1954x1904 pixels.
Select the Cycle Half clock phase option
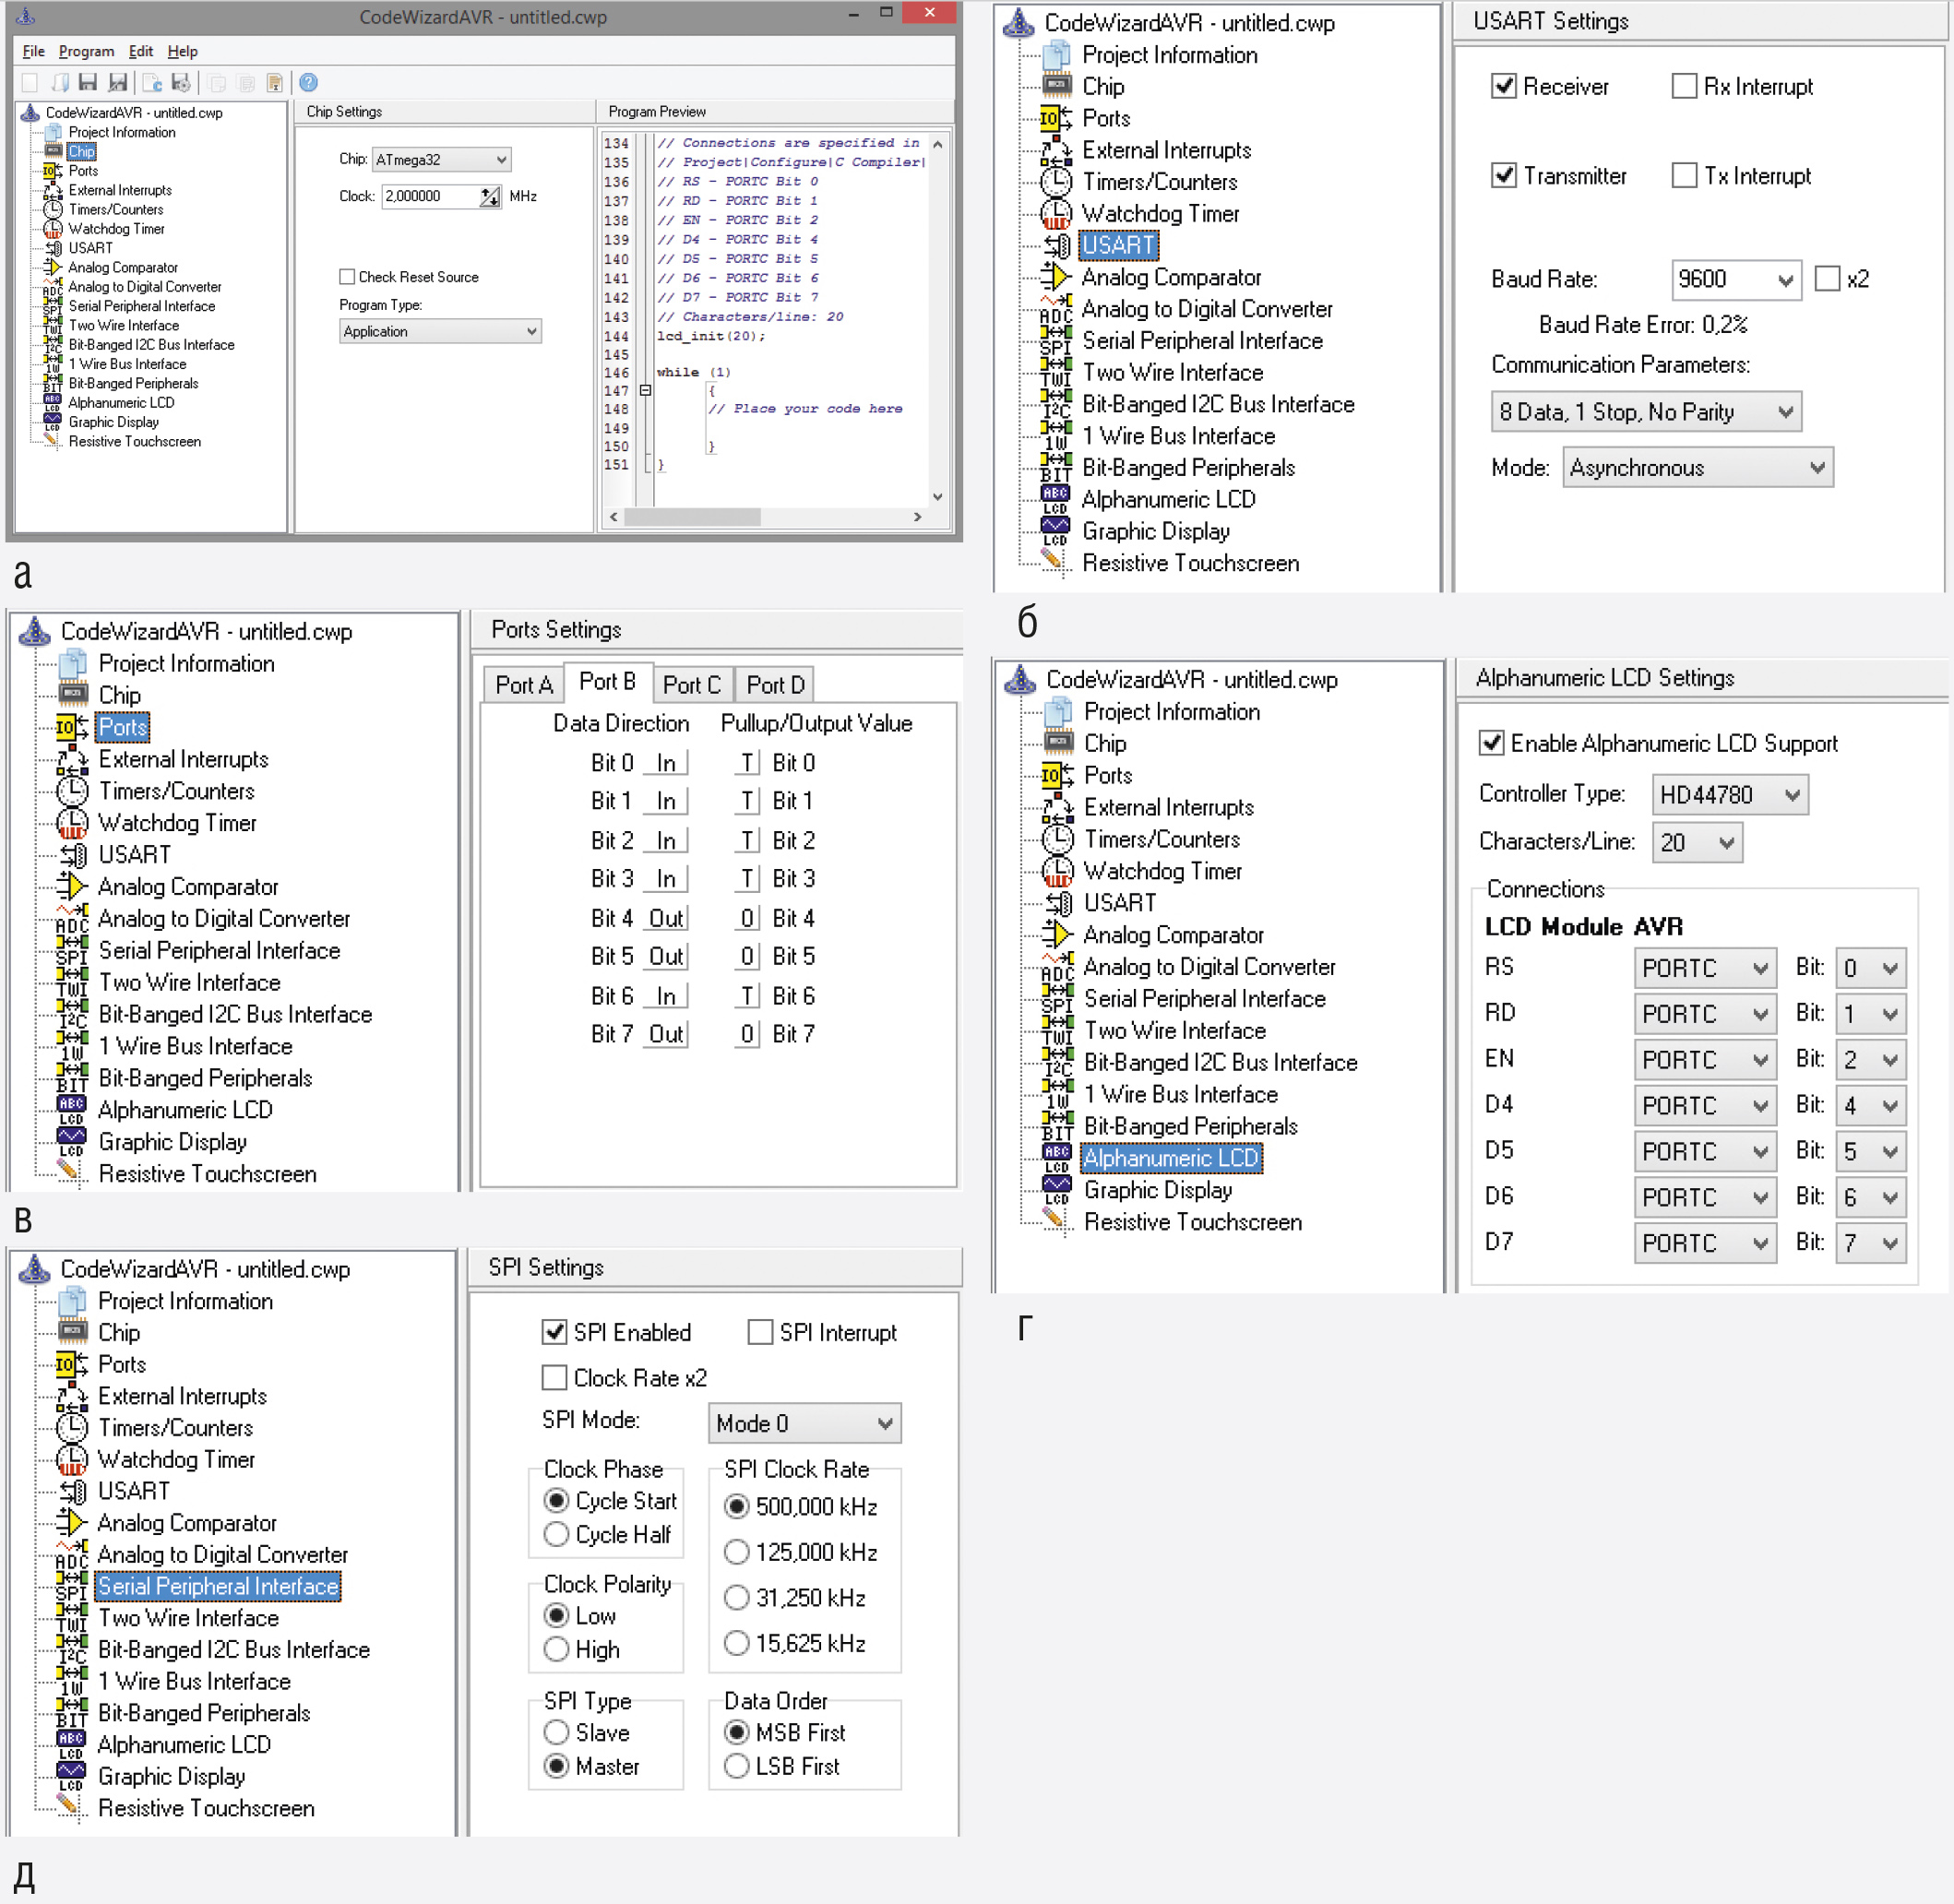(x=556, y=1534)
